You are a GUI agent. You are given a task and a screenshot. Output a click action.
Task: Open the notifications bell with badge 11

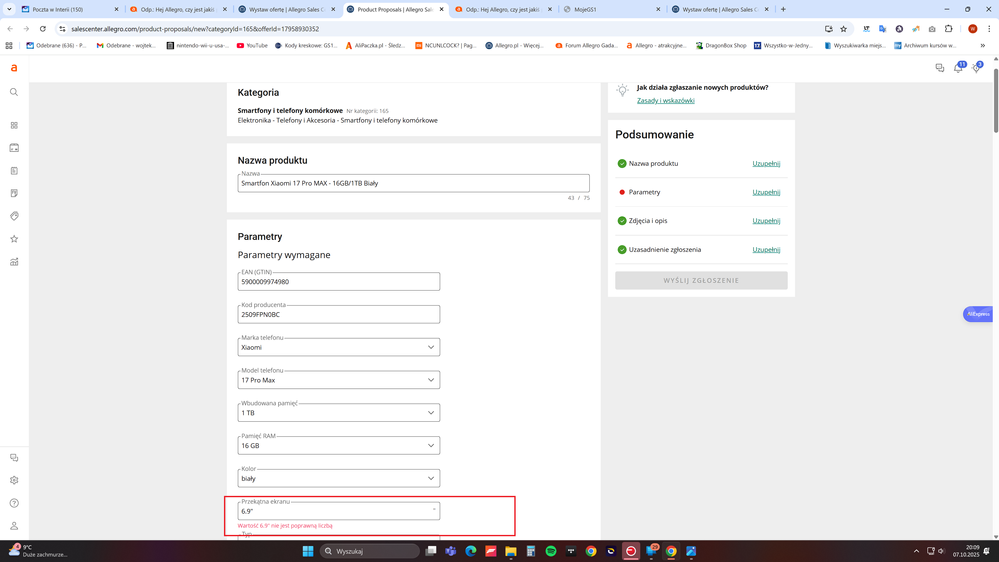click(x=958, y=68)
